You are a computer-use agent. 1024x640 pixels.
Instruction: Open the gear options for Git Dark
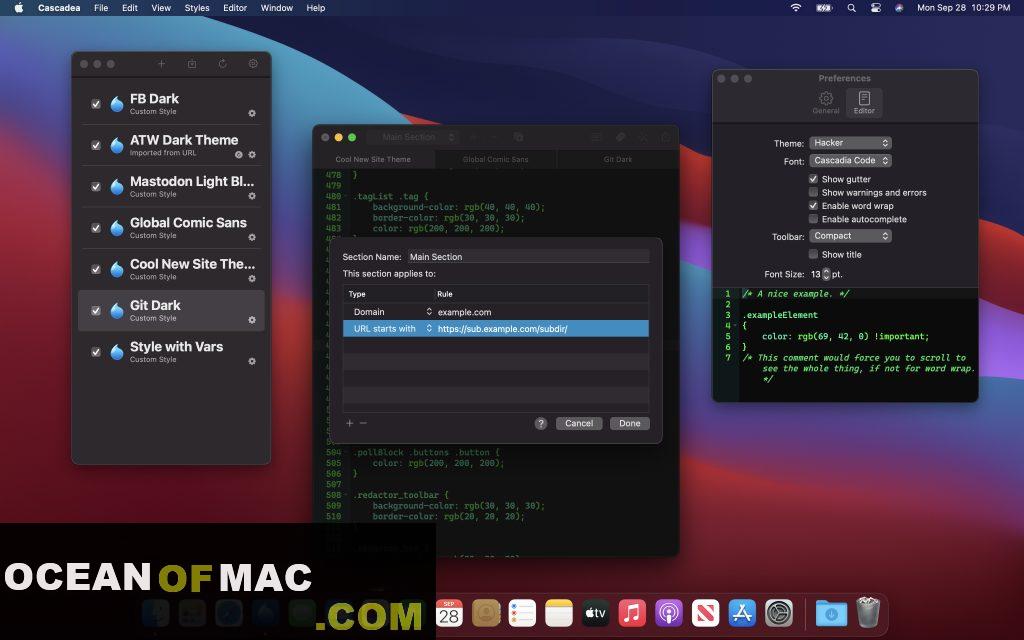(x=252, y=320)
